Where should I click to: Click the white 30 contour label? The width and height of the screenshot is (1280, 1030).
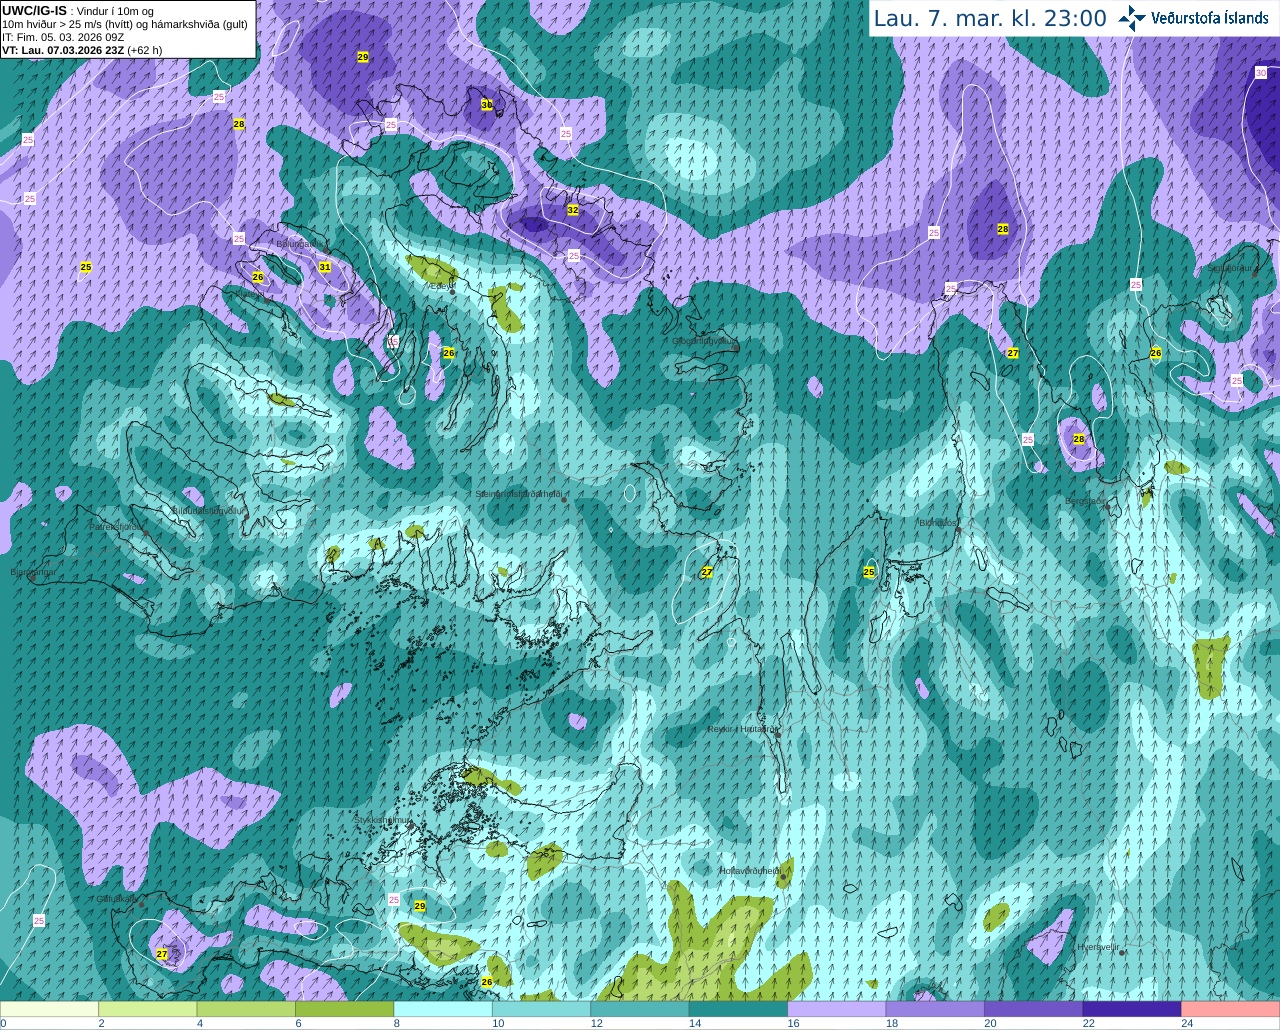click(x=1261, y=72)
